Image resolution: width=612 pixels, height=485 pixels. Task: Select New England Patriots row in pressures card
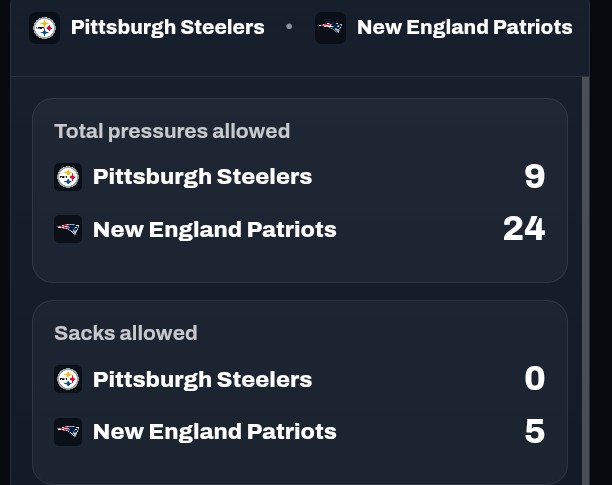299,229
